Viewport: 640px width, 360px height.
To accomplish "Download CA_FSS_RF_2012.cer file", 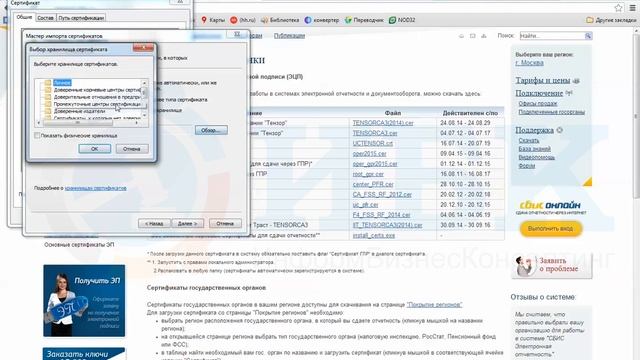I will (382, 194).
